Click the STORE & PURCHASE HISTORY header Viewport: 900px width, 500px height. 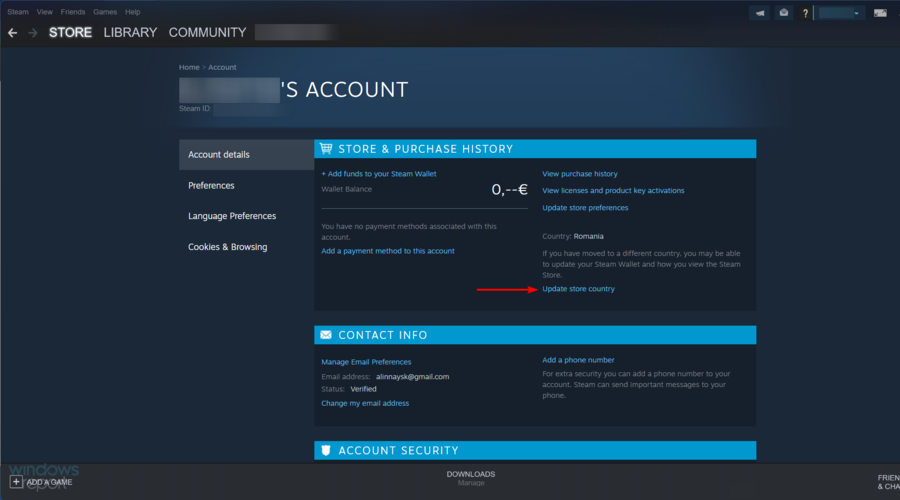[535, 149]
